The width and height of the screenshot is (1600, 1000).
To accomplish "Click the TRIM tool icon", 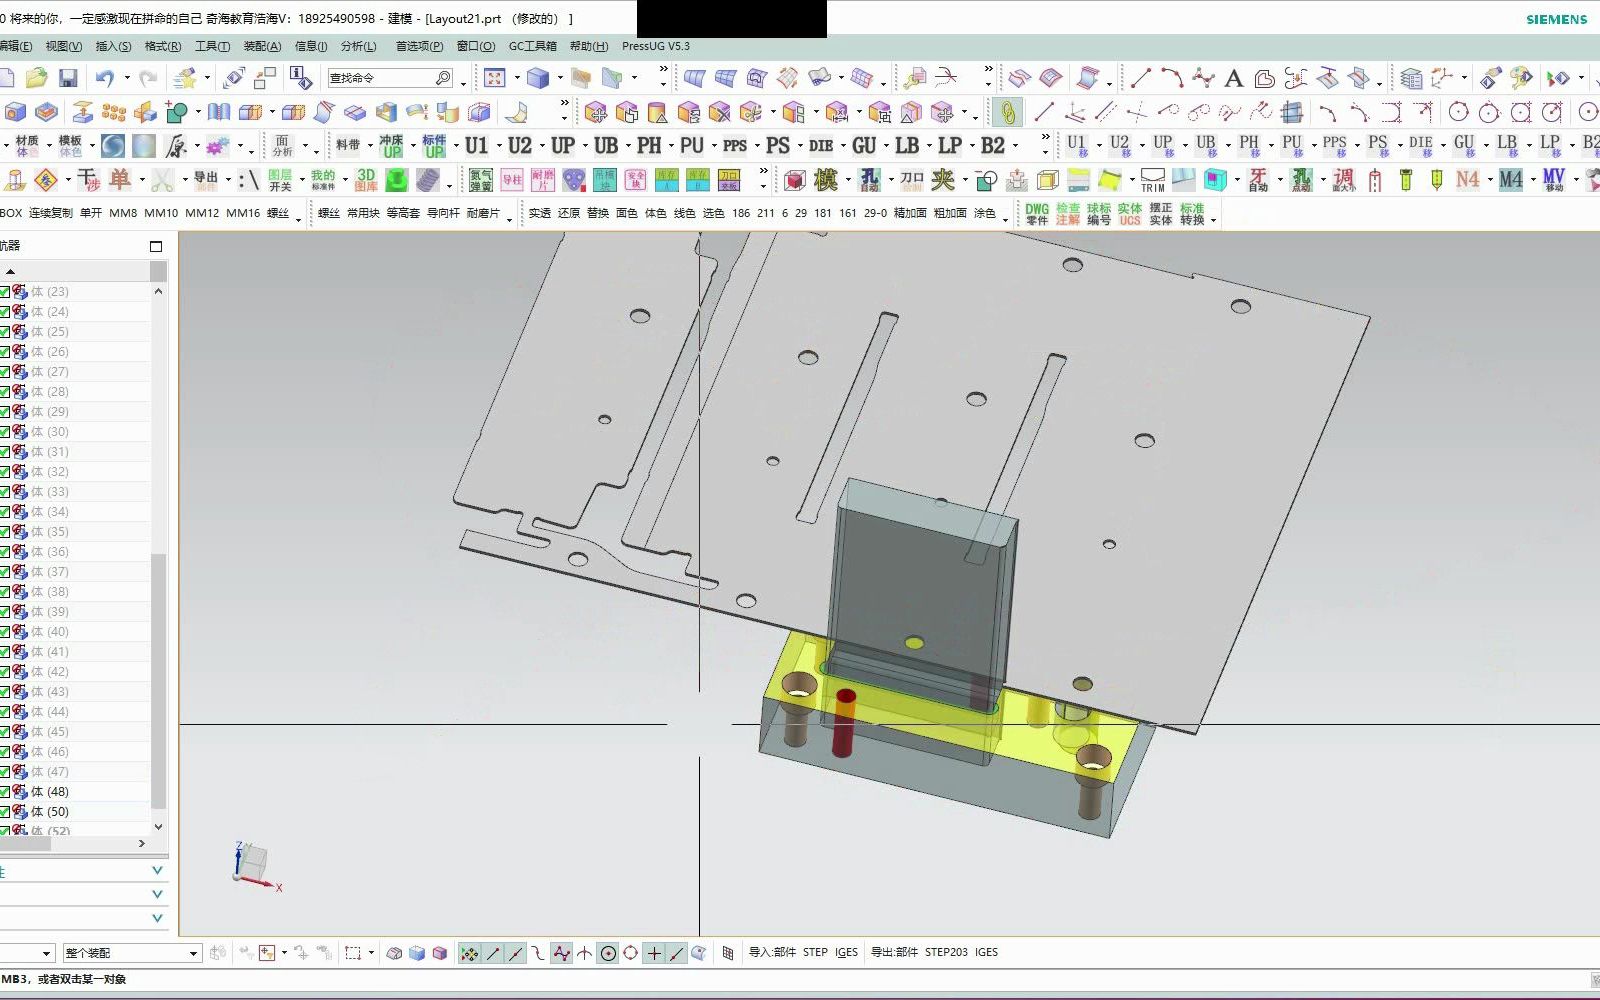I will (1153, 180).
